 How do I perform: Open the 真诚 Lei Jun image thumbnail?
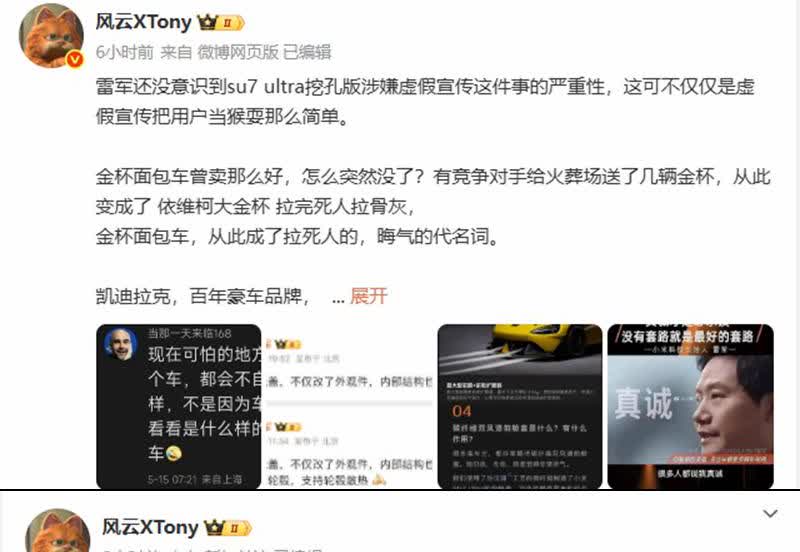690,407
